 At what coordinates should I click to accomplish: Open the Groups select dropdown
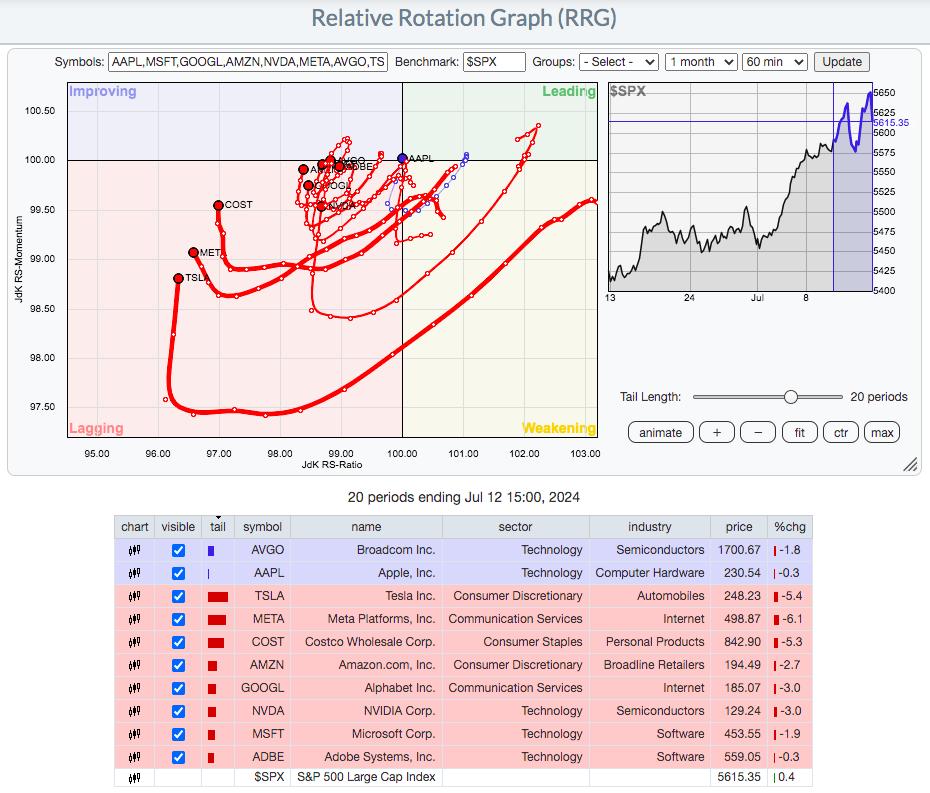(618, 62)
